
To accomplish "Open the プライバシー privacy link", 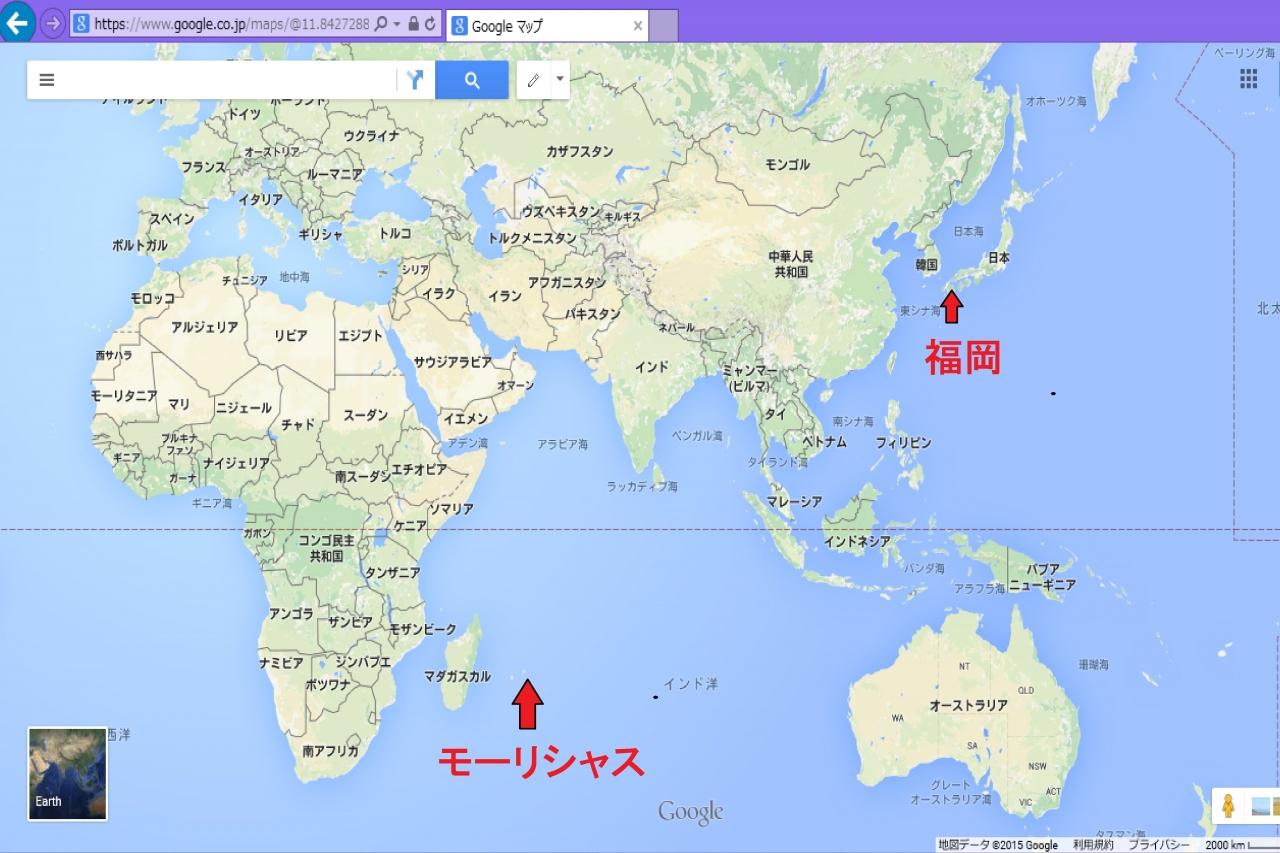I will tap(1159, 845).
